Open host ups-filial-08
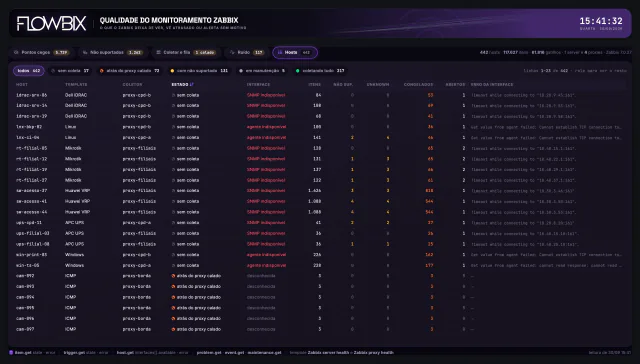640x364 pixels. pos(33,244)
